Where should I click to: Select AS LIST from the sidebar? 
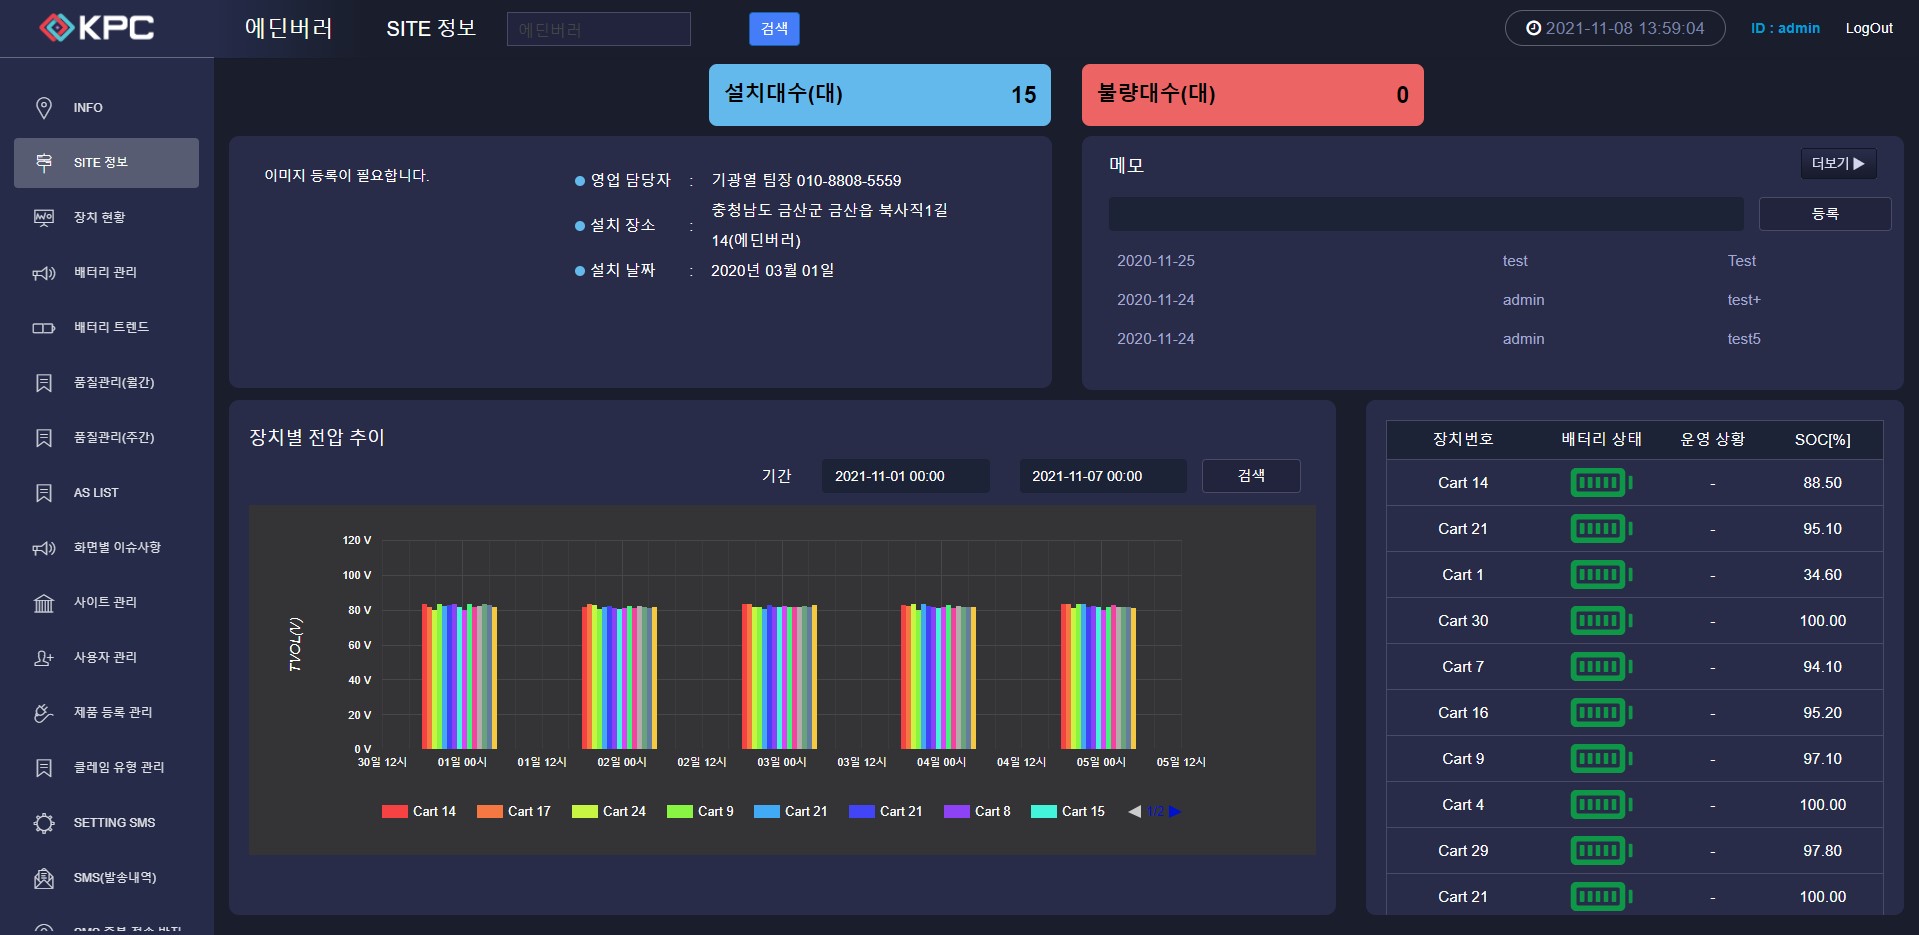click(x=96, y=493)
